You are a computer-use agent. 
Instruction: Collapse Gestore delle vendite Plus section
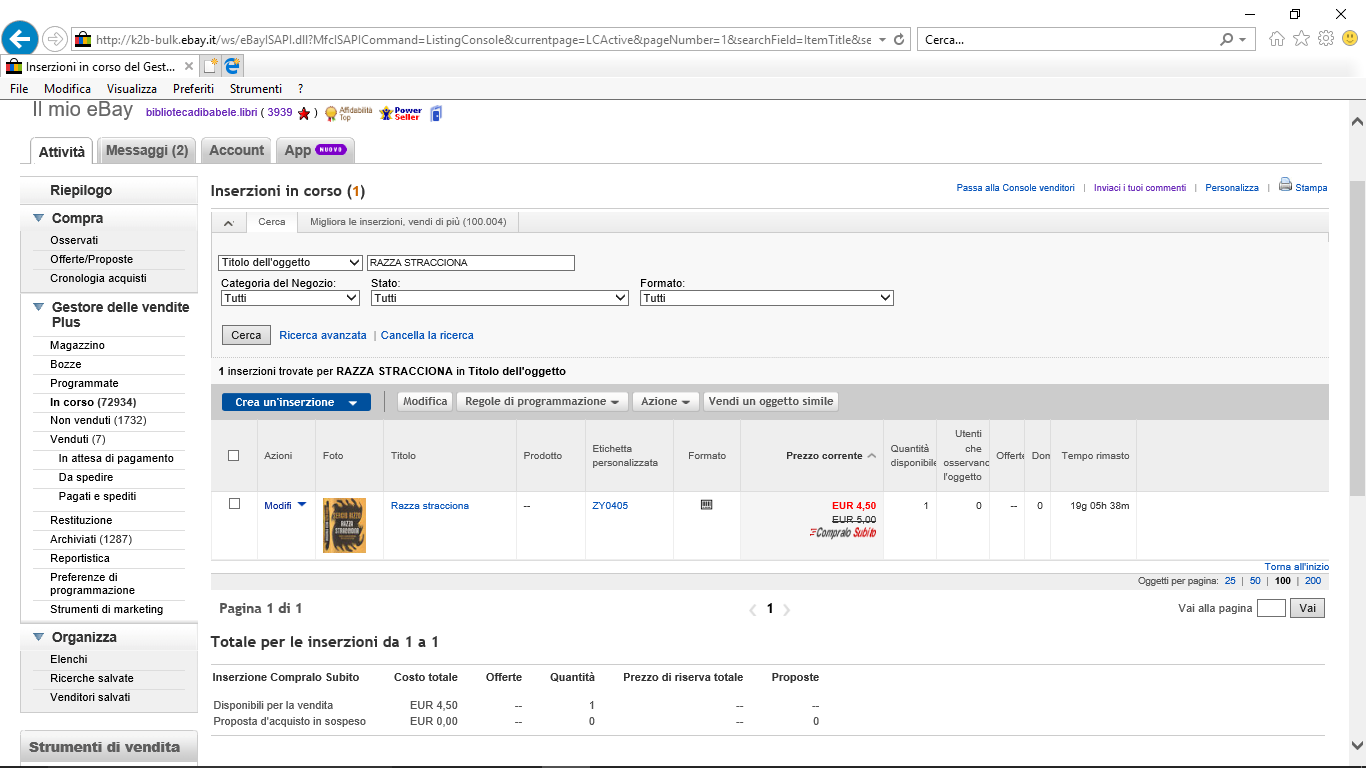pyautogui.click(x=38, y=307)
